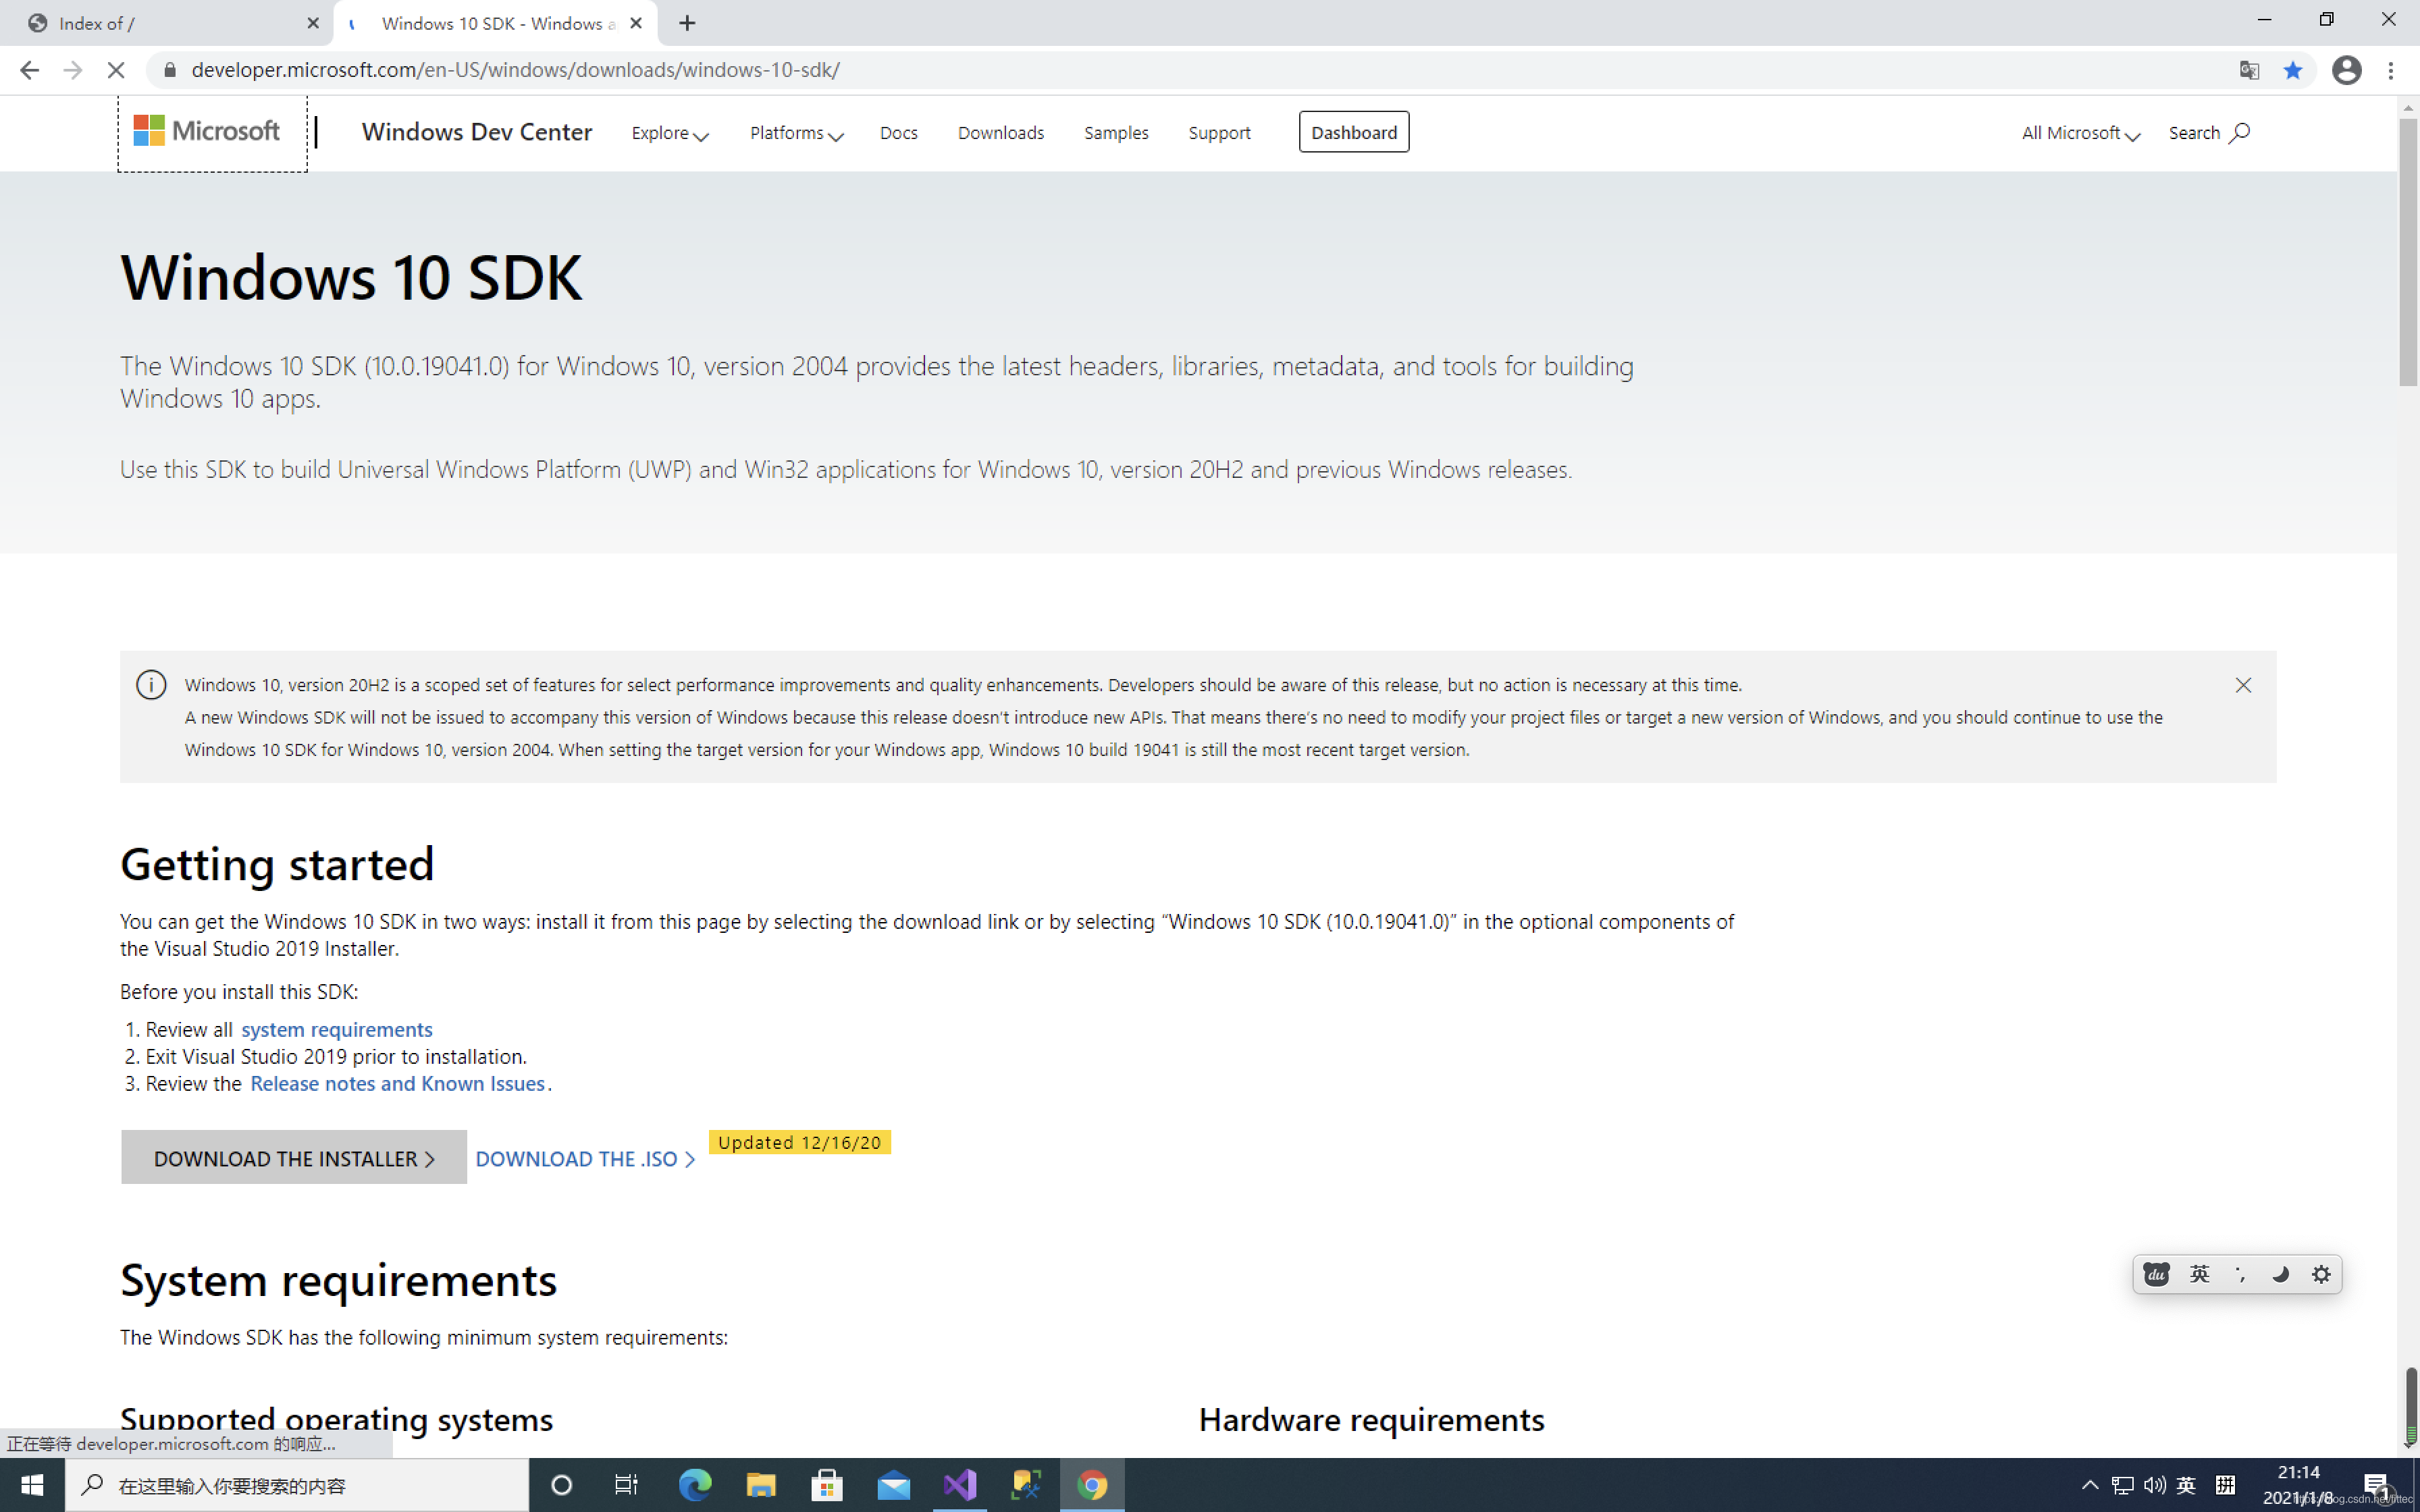Toggle IME English/Chinese mode on floating bar

point(2199,1274)
